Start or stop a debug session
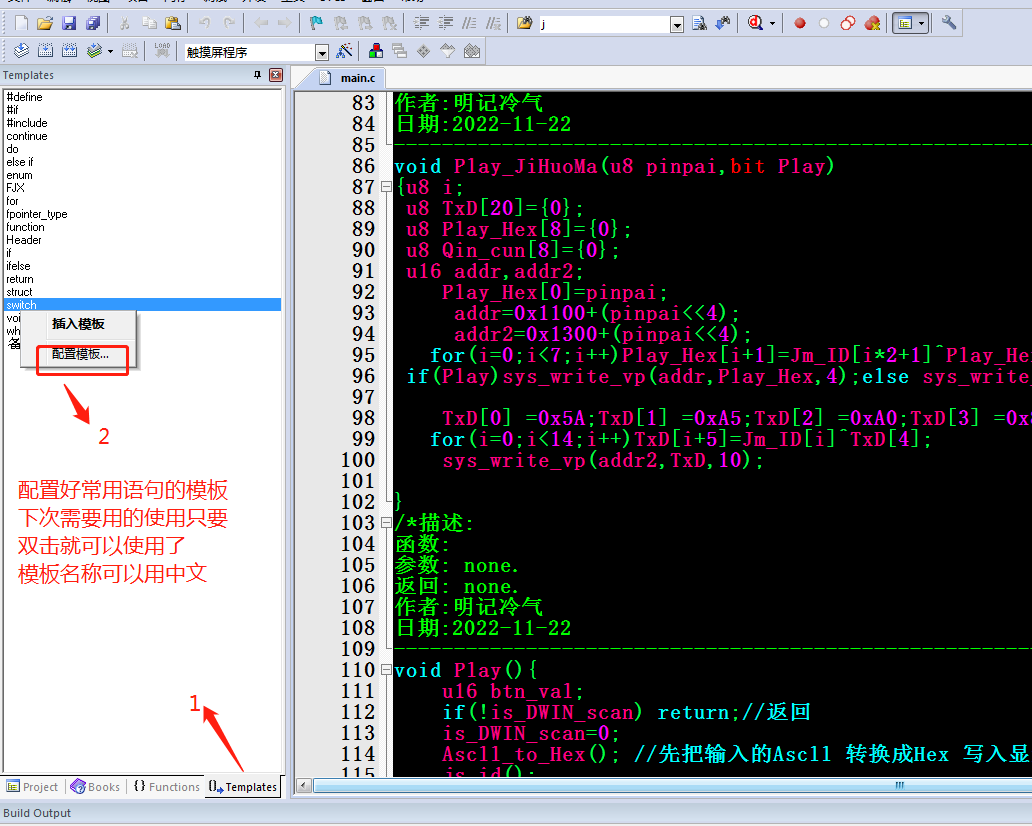The height and width of the screenshot is (826, 1032). [x=756, y=24]
